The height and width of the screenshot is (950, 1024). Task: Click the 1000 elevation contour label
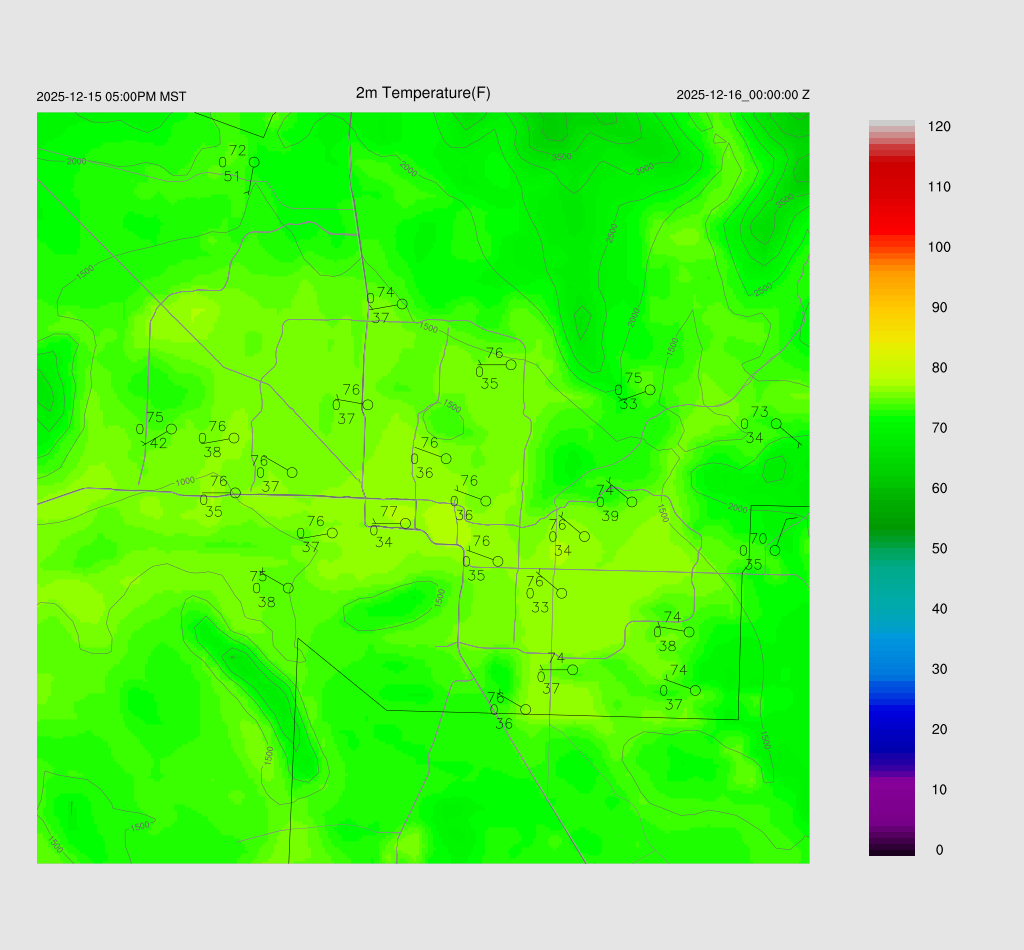[x=185, y=481]
